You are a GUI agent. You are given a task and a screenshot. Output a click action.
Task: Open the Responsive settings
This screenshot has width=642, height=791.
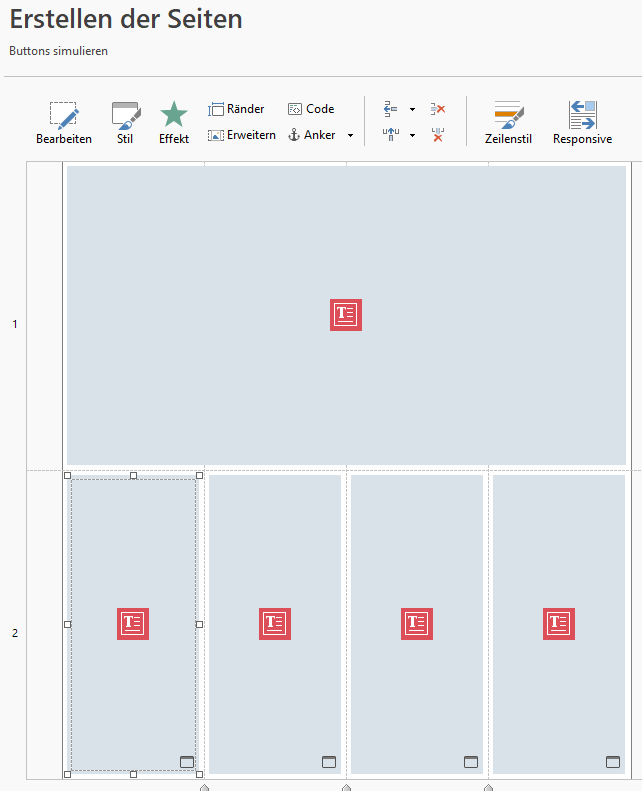(582, 115)
